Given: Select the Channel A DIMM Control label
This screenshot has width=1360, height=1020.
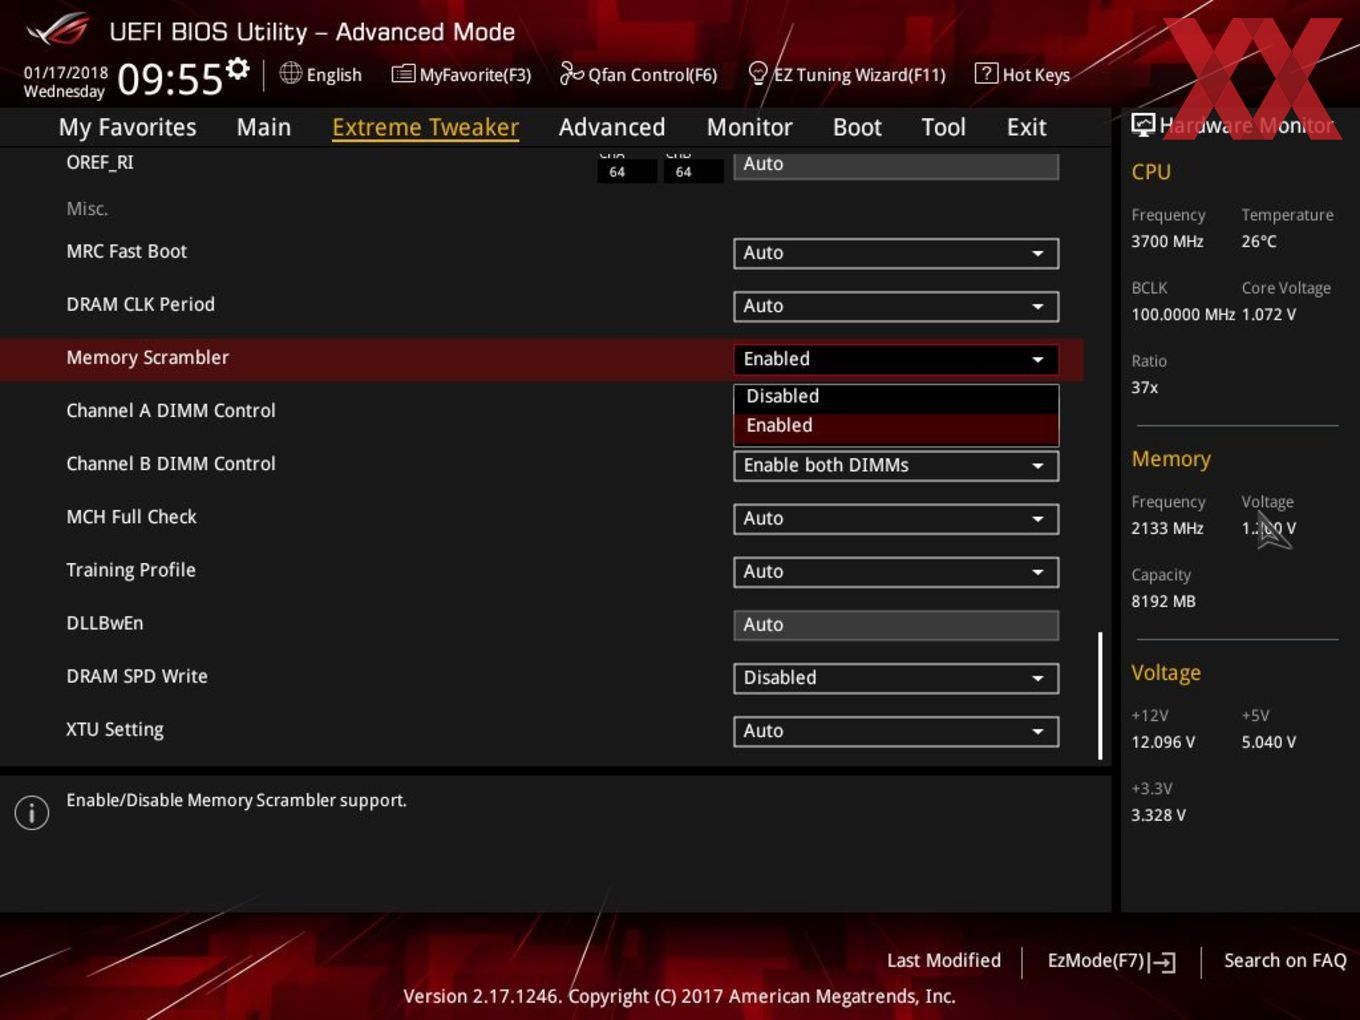Looking at the screenshot, I should pyautogui.click(x=171, y=410).
